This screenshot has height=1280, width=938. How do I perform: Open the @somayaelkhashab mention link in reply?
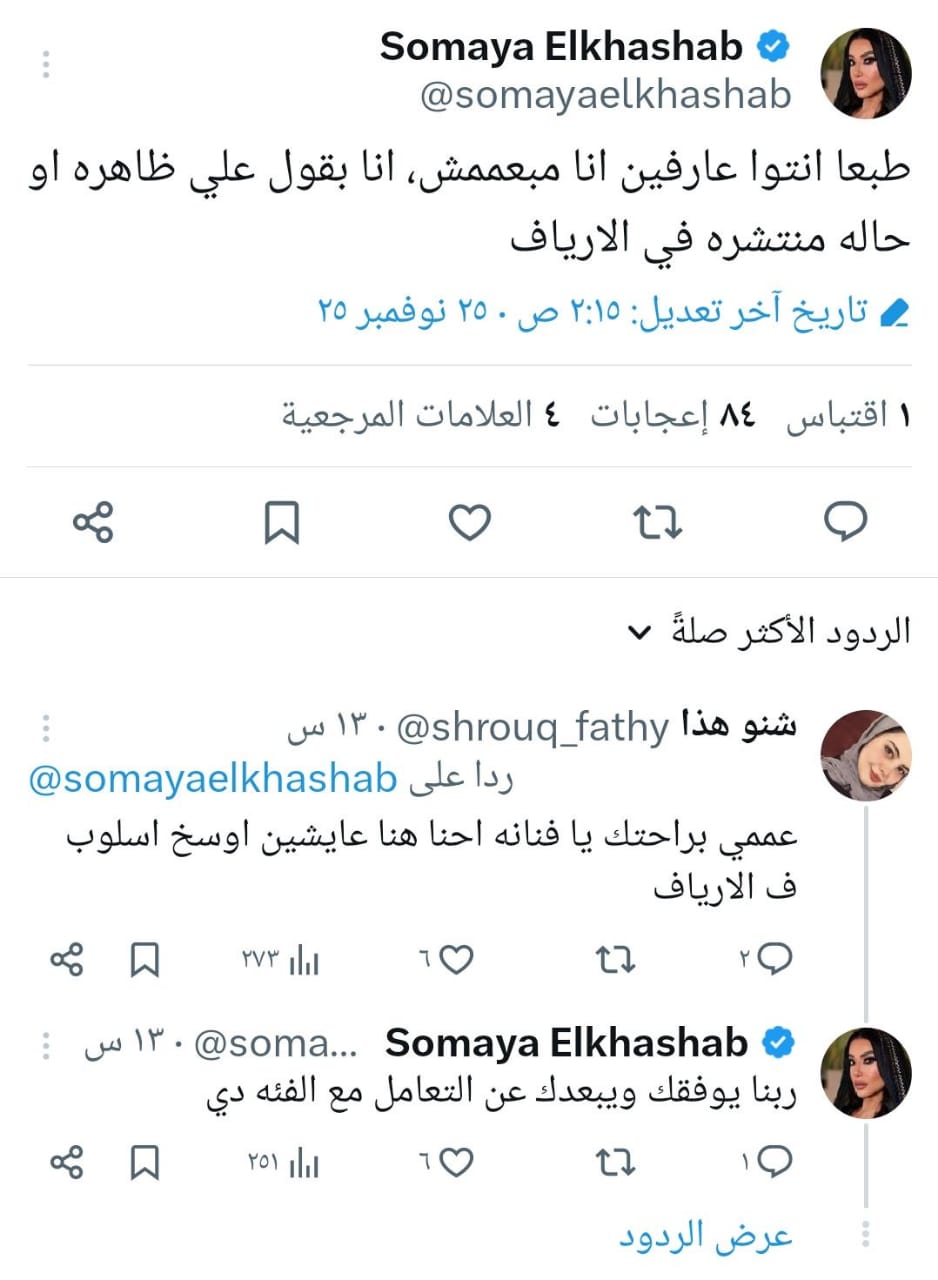point(213,779)
